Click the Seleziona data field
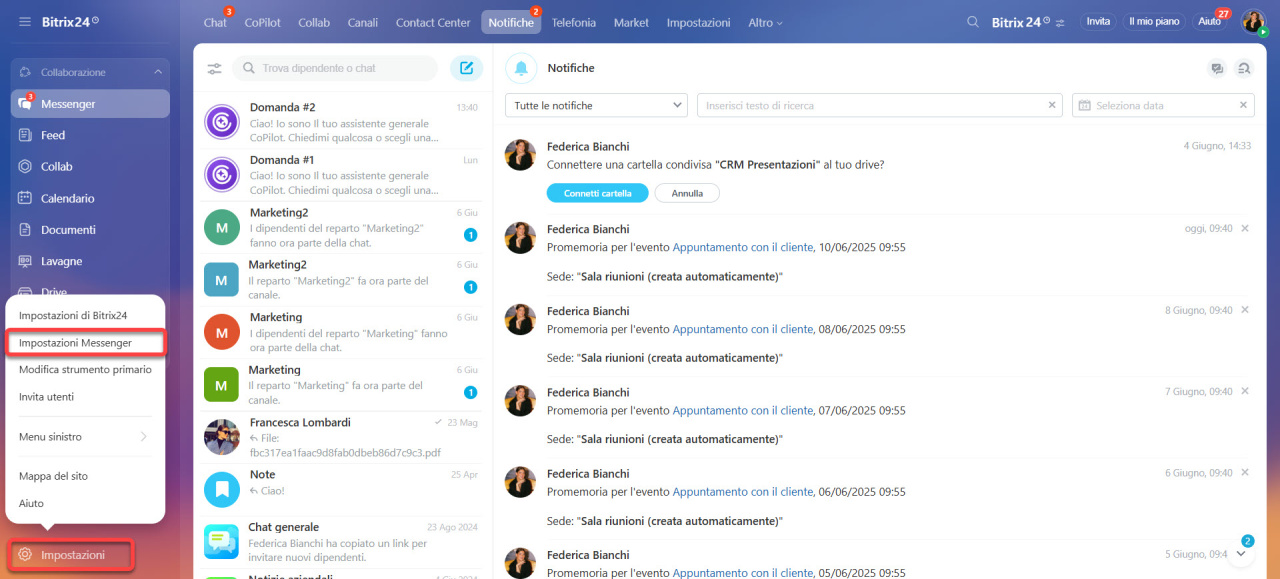 (1163, 105)
